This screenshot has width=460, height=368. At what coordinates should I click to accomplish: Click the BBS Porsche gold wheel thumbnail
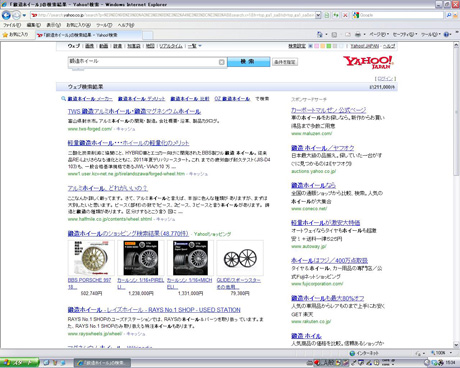point(91,258)
